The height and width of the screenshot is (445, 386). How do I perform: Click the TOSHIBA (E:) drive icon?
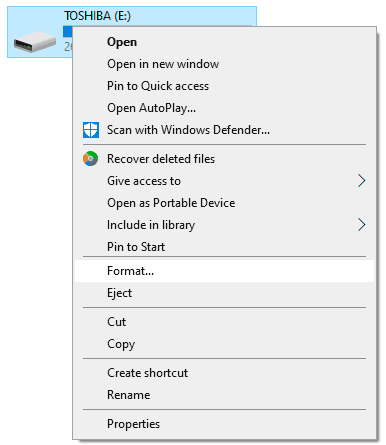[35, 42]
